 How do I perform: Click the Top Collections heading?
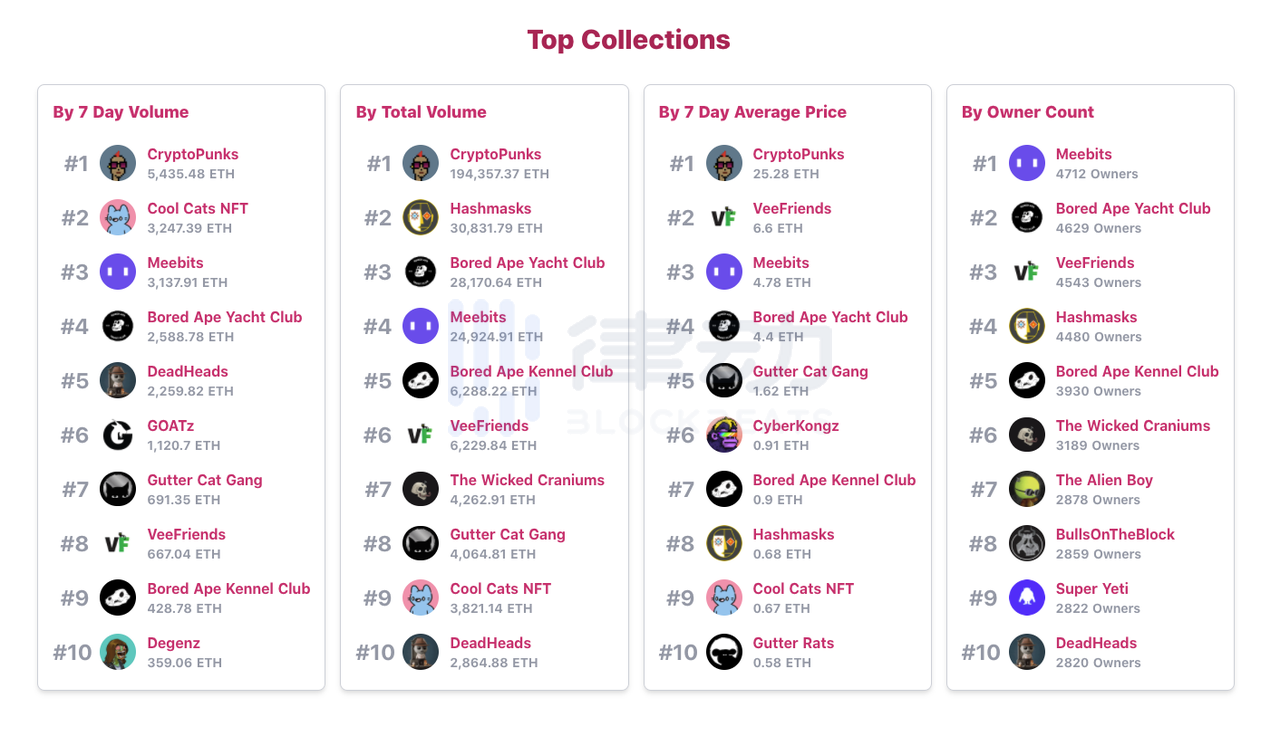coord(628,40)
